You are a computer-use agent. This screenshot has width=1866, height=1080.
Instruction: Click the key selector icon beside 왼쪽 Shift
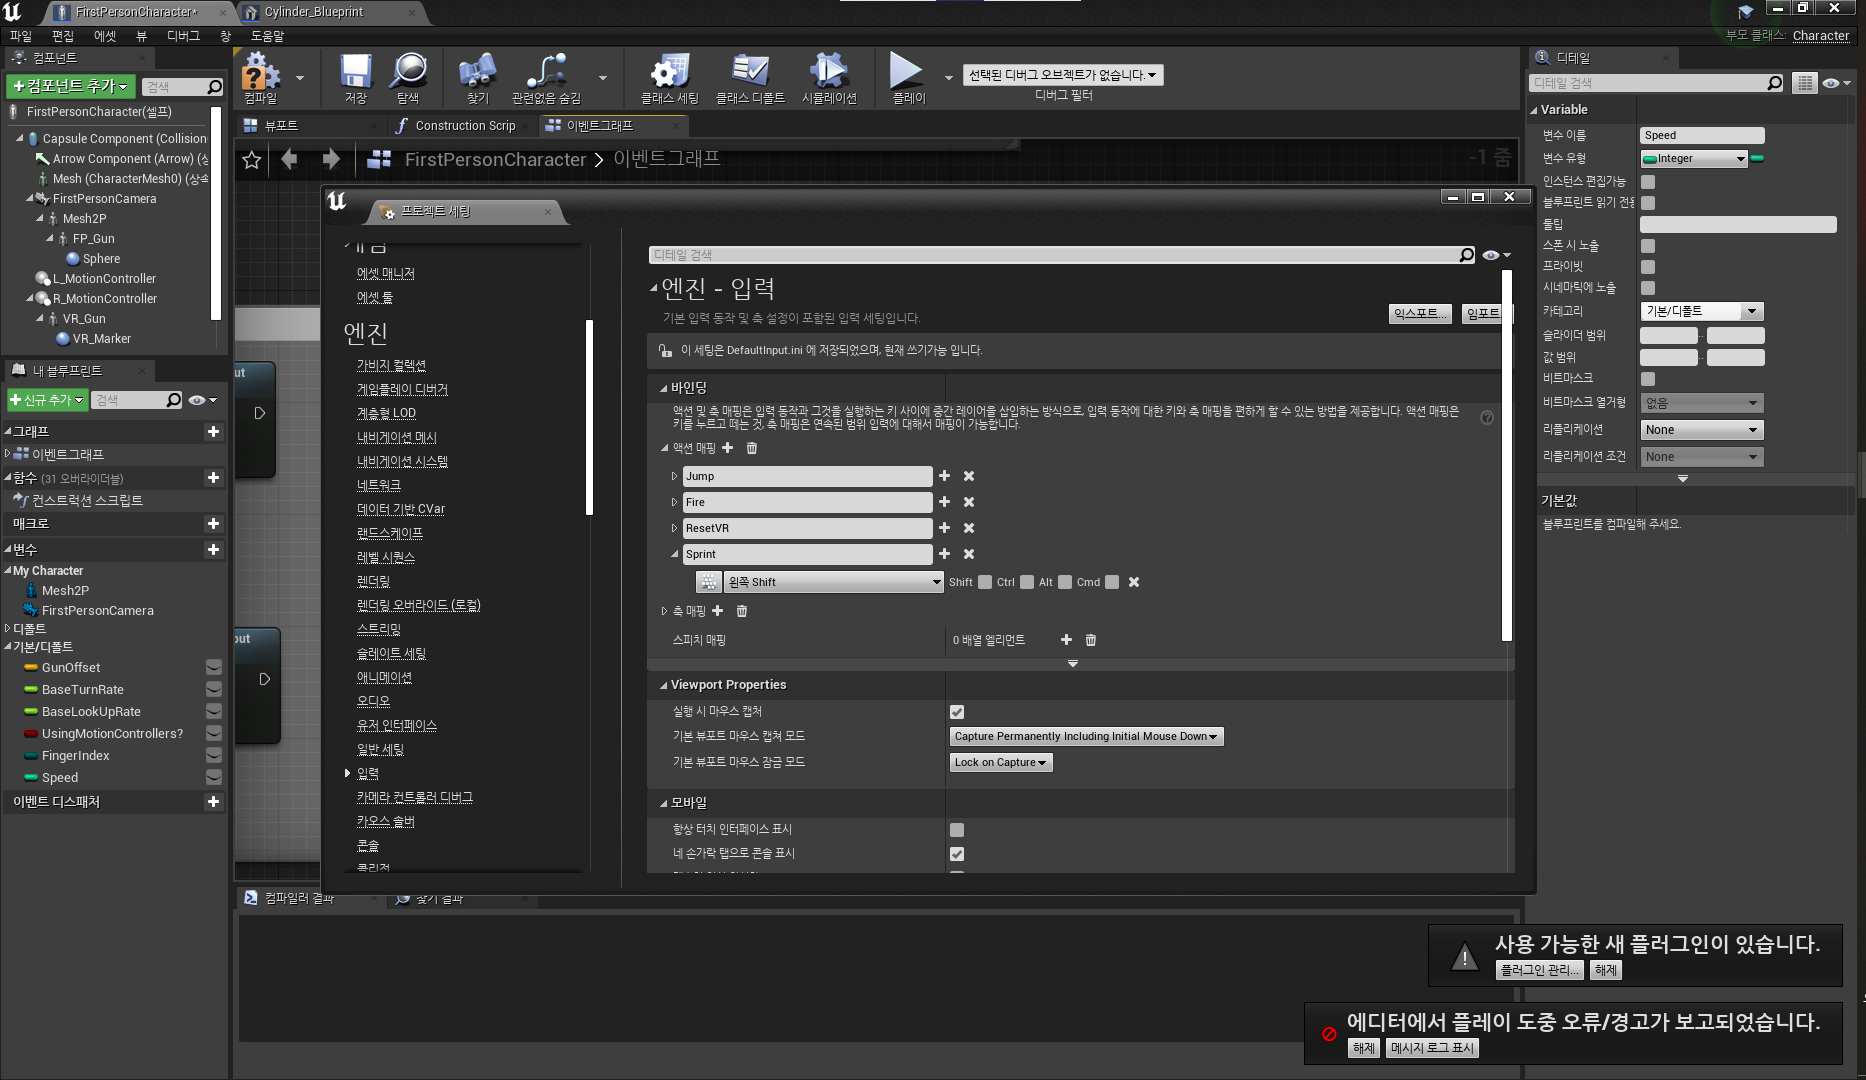tap(708, 582)
